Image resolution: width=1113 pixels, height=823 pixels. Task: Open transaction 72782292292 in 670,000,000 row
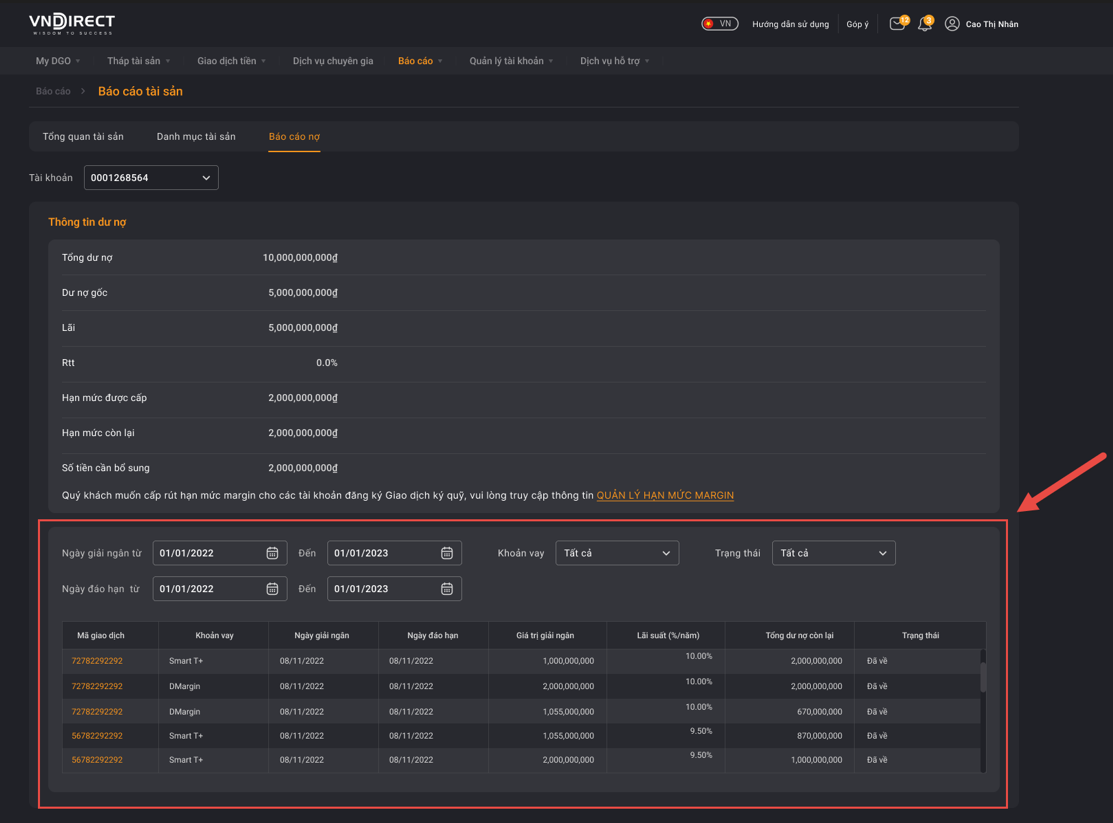point(97,712)
